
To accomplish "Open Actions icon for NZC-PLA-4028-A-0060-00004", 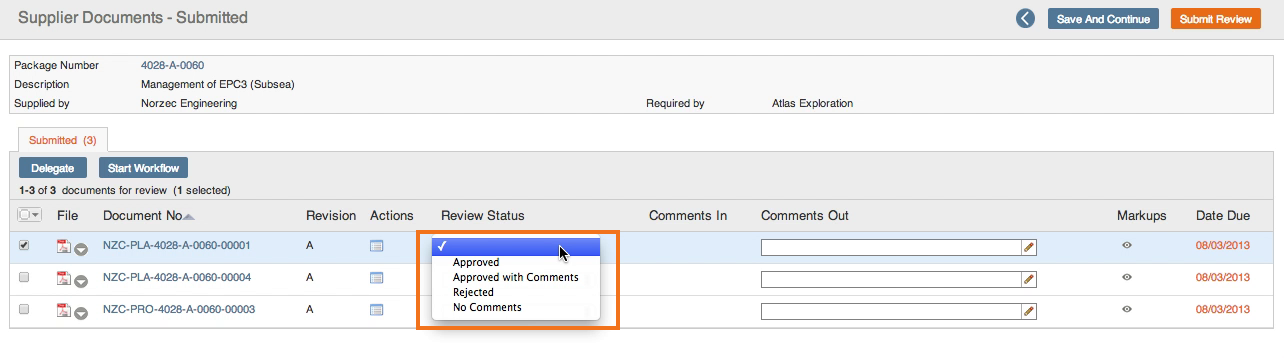I will point(377,278).
